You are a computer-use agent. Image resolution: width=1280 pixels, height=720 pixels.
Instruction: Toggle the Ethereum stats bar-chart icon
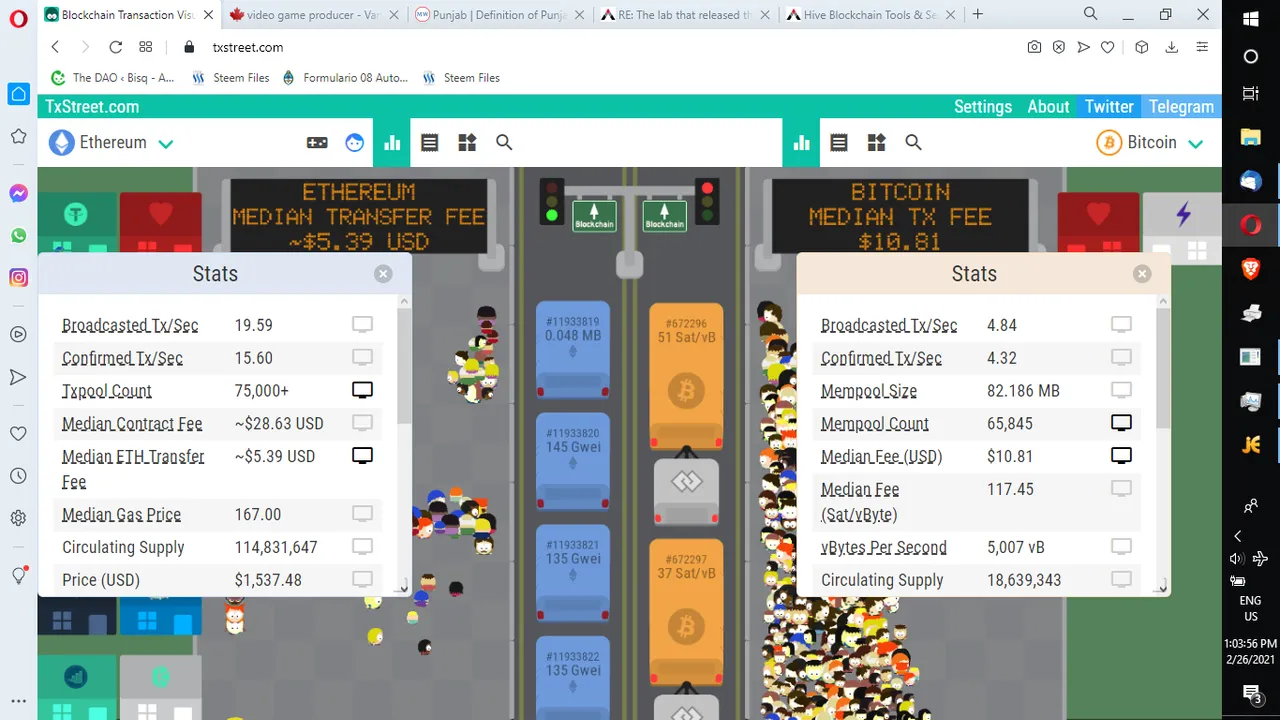point(392,143)
